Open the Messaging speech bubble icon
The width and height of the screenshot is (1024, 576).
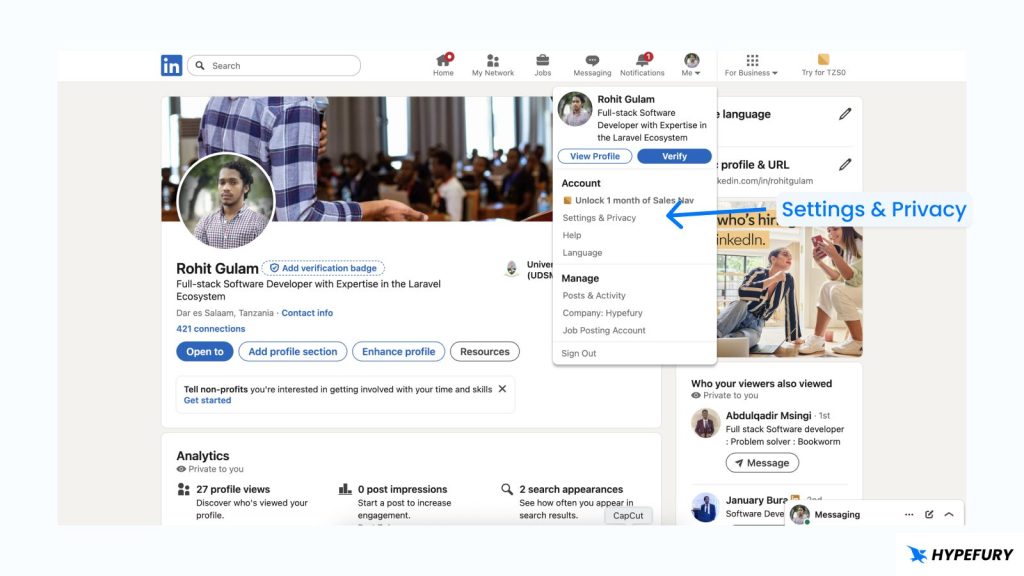pyautogui.click(x=592, y=60)
